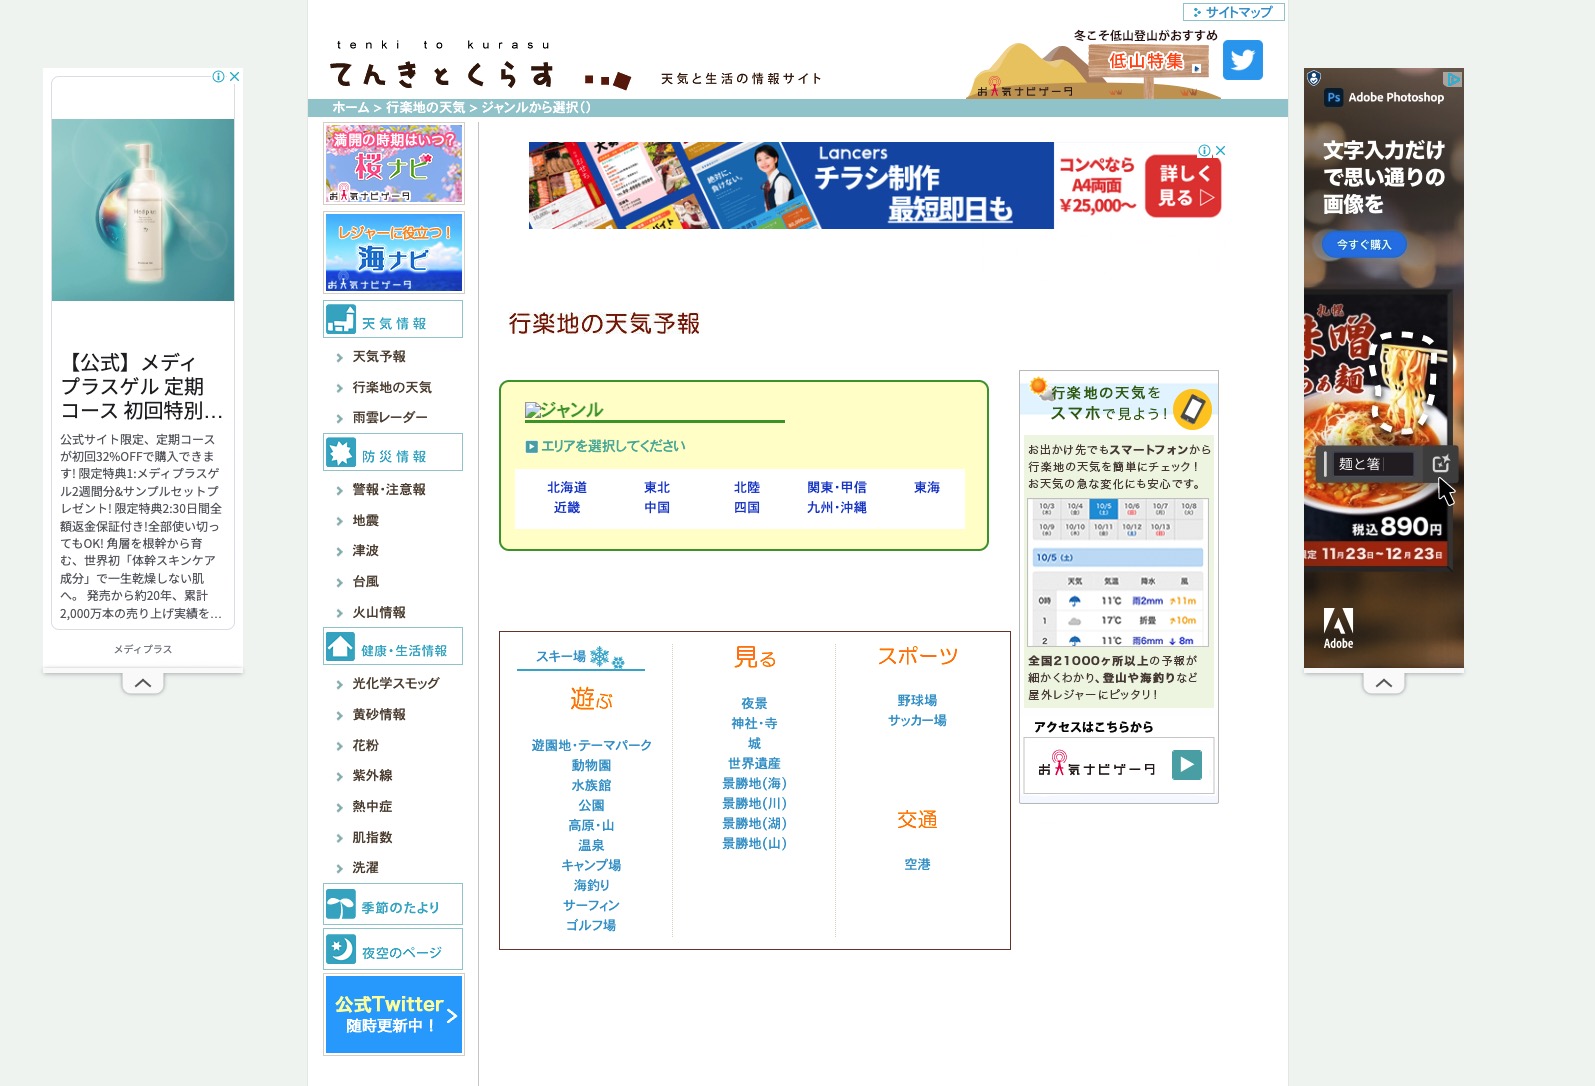Click the 公式Twitter 随時更新中 banner
The width and height of the screenshot is (1595, 1086).
point(393,1015)
